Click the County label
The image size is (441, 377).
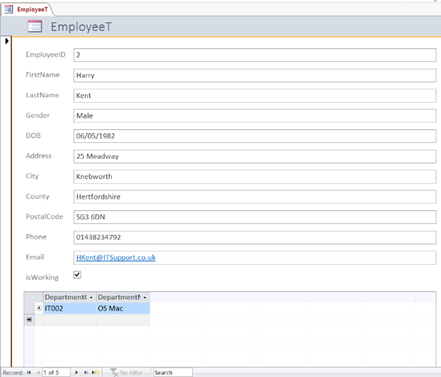(38, 196)
